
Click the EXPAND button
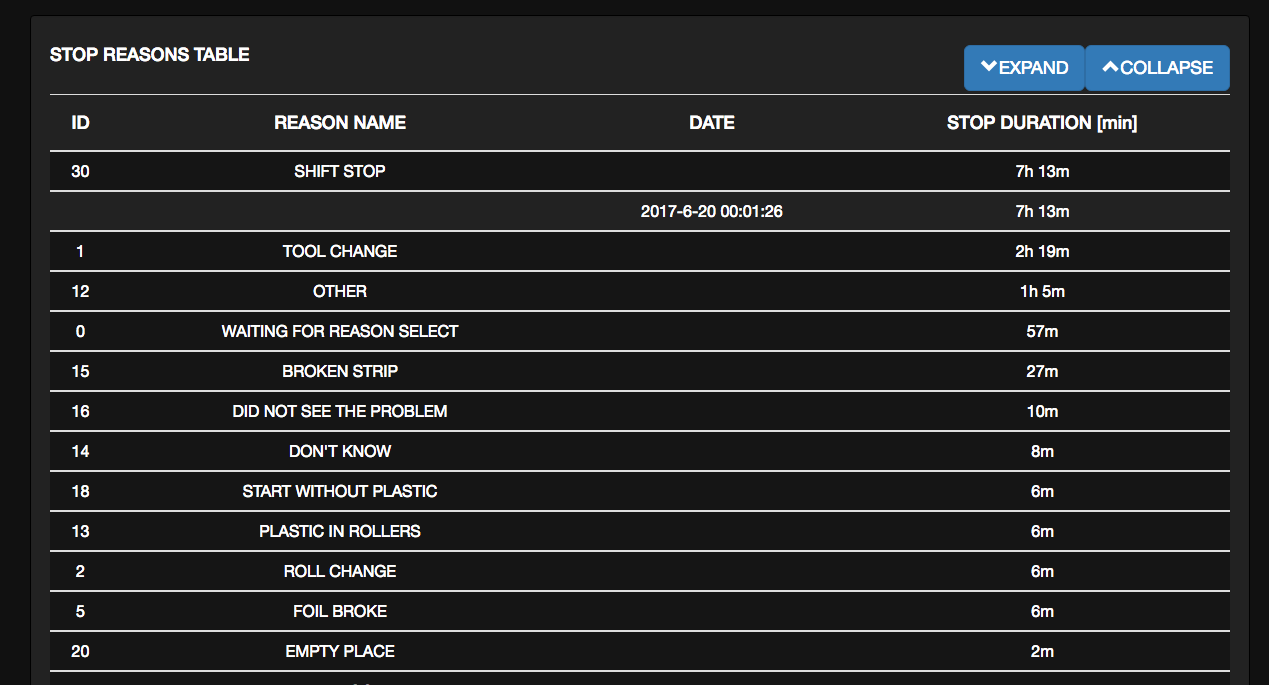[1024, 68]
